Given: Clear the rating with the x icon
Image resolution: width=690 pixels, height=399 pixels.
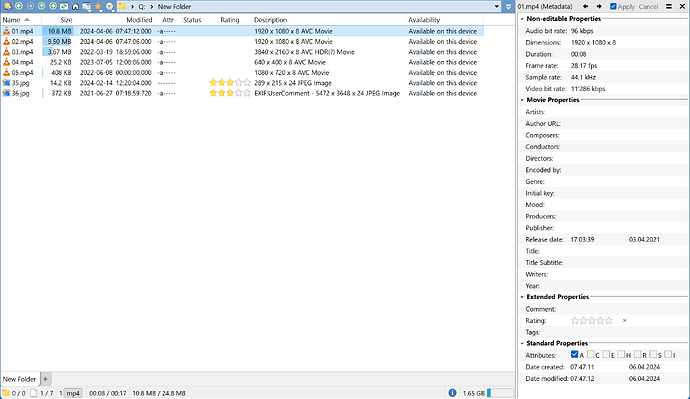Looking at the screenshot, I should [624, 321].
